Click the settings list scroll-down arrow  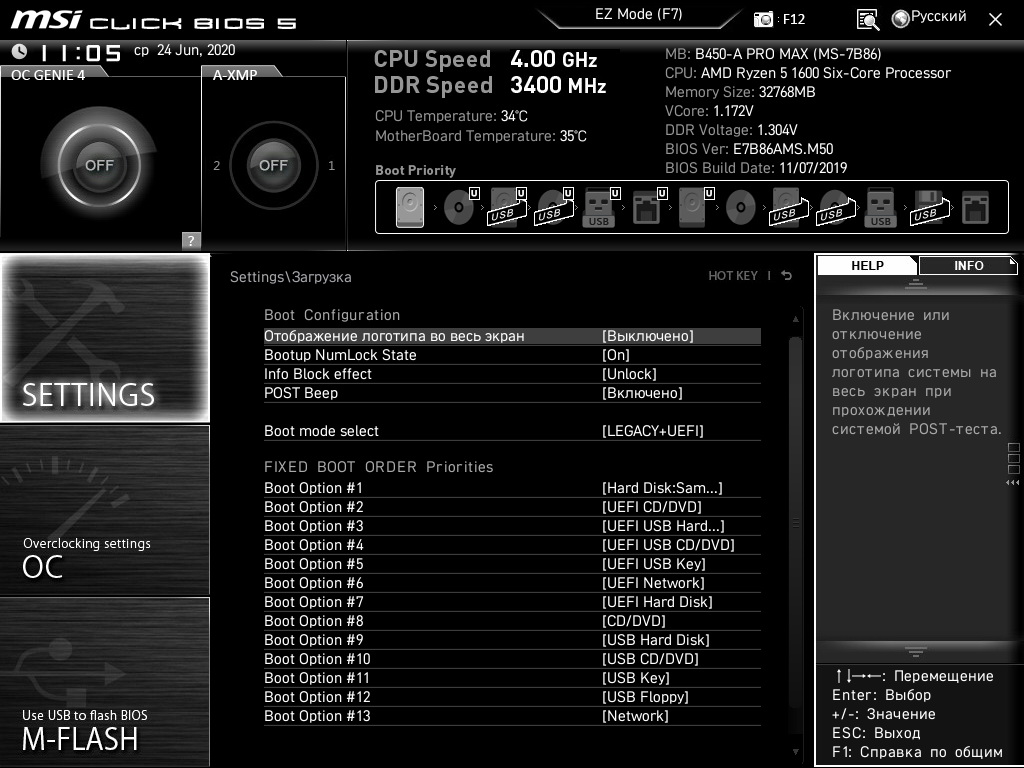[x=795, y=752]
